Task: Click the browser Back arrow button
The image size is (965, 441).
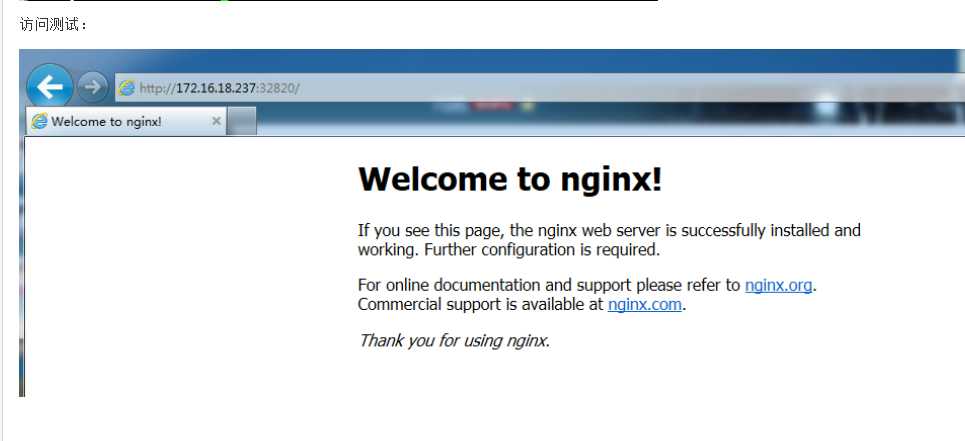Action: pyautogui.click(x=50, y=87)
